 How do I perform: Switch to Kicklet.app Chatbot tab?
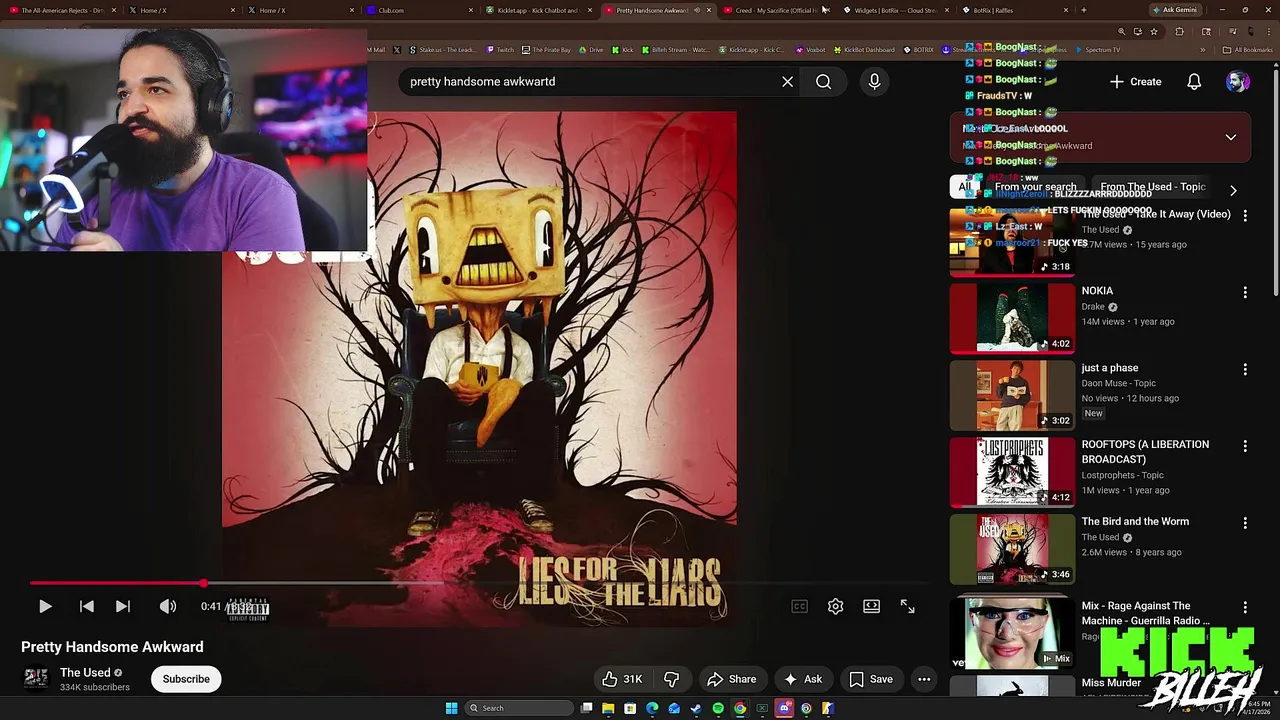point(538,10)
